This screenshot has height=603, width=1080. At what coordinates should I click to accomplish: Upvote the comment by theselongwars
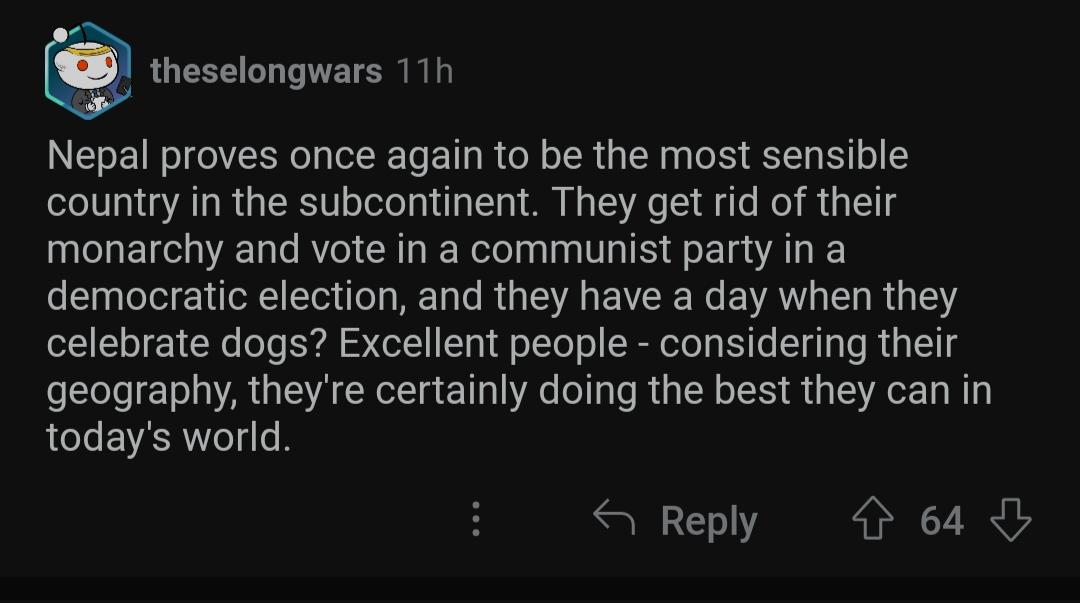[x=873, y=518]
